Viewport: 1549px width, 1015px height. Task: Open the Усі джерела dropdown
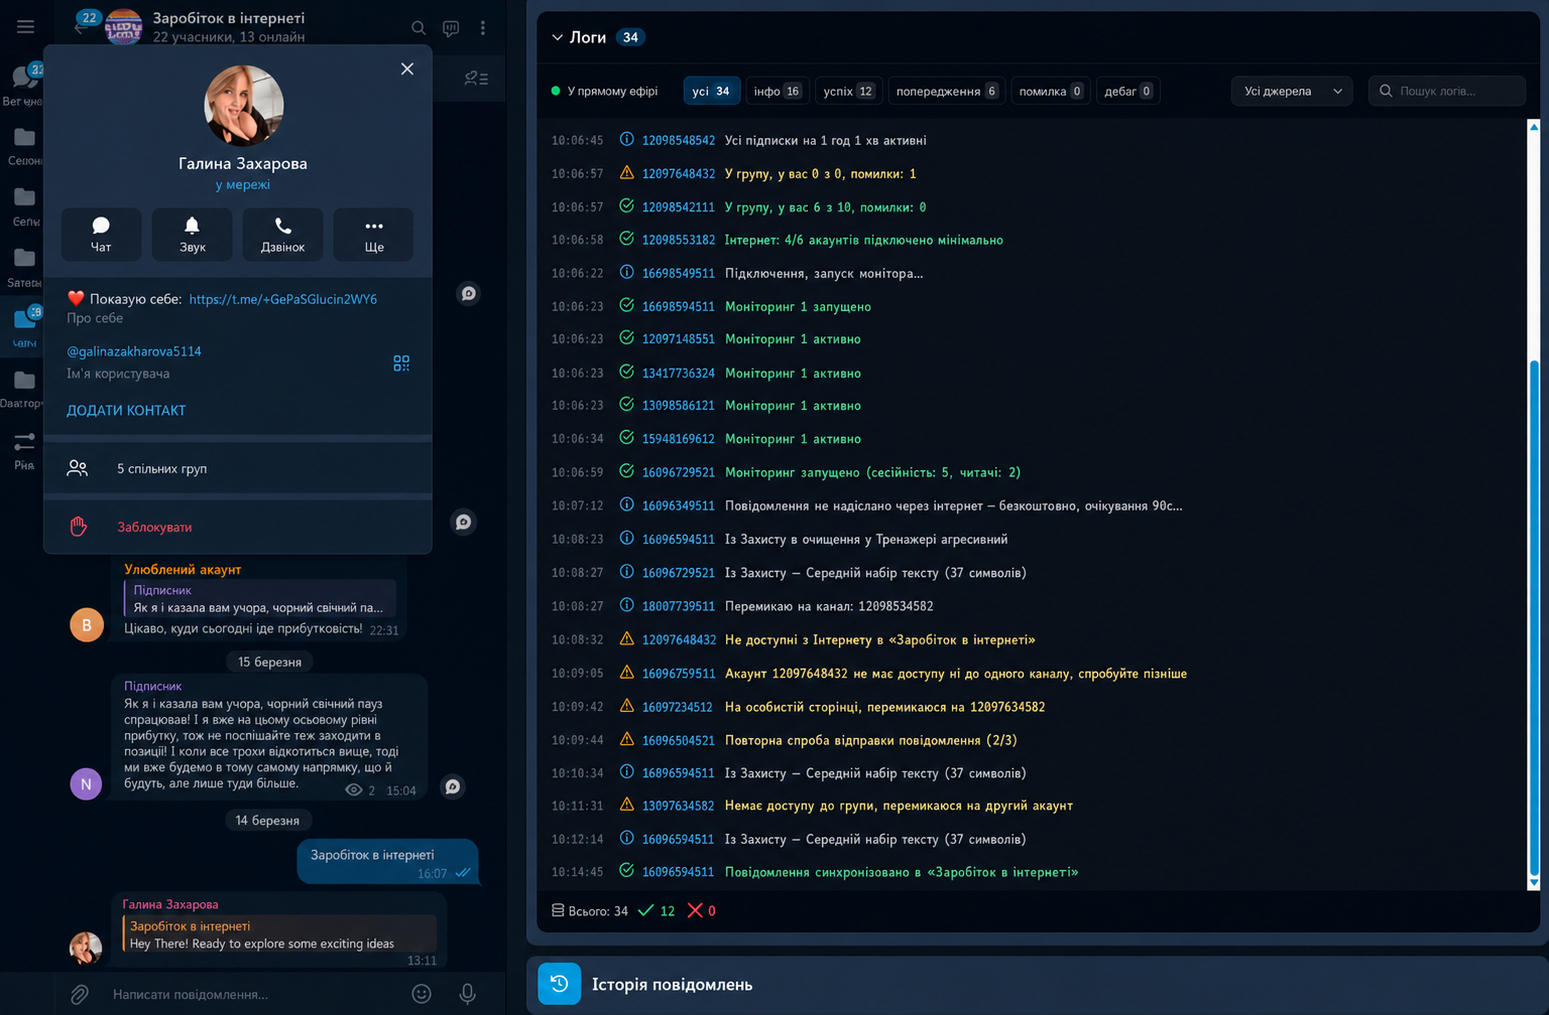(x=1292, y=91)
